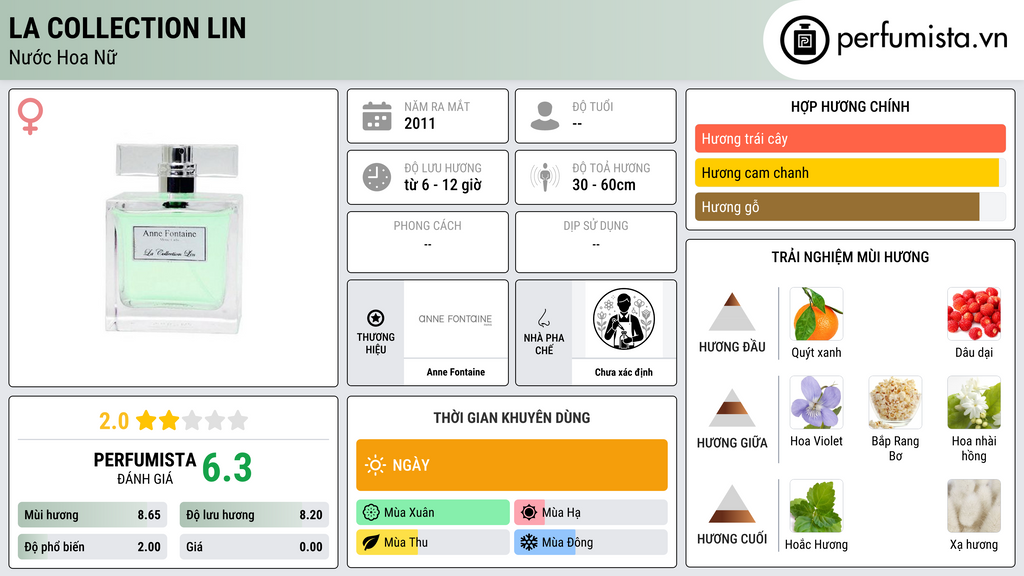
Task: Click the perfumer illustration round icon
Action: (x=624, y=319)
